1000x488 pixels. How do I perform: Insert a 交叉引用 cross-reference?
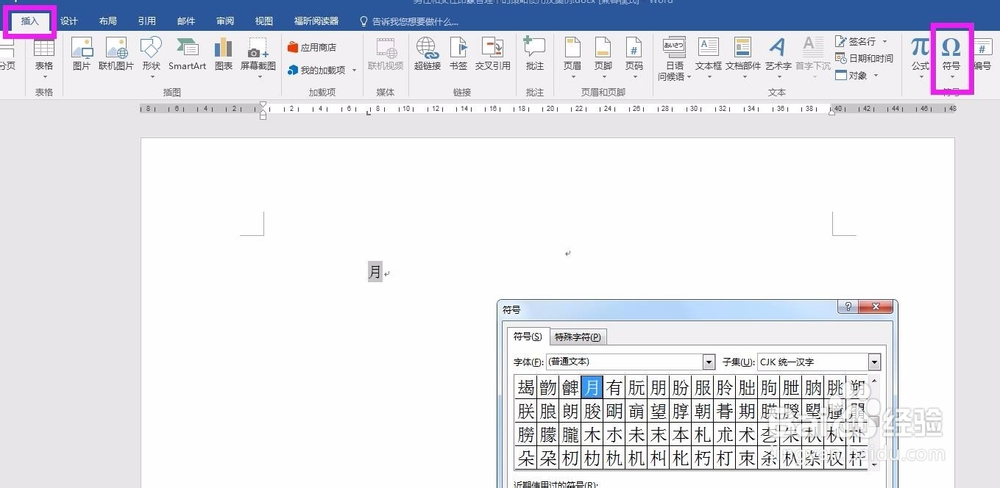492,55
